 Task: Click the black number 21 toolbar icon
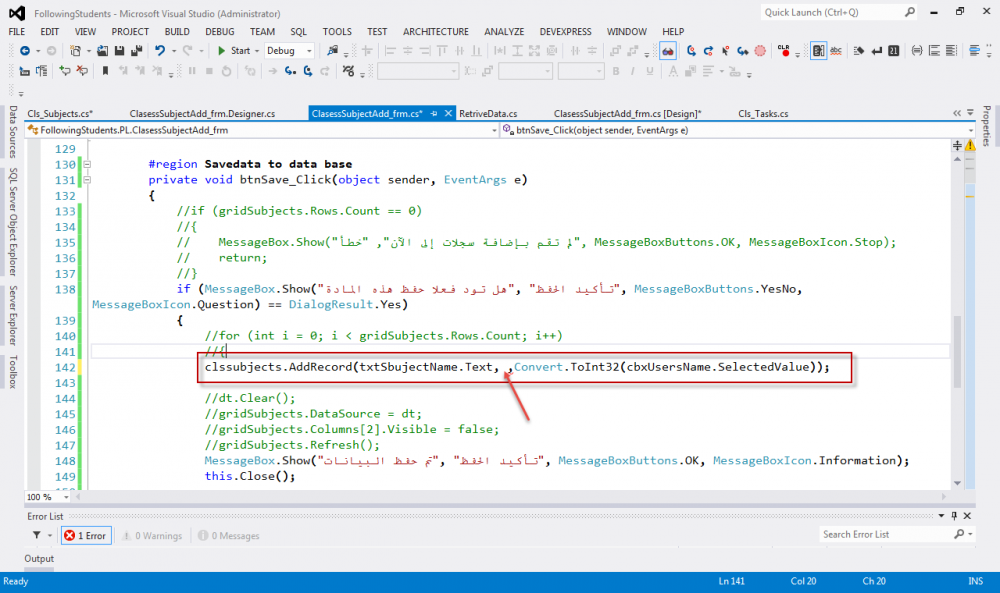pyautogui.click(x=893, y=50)
